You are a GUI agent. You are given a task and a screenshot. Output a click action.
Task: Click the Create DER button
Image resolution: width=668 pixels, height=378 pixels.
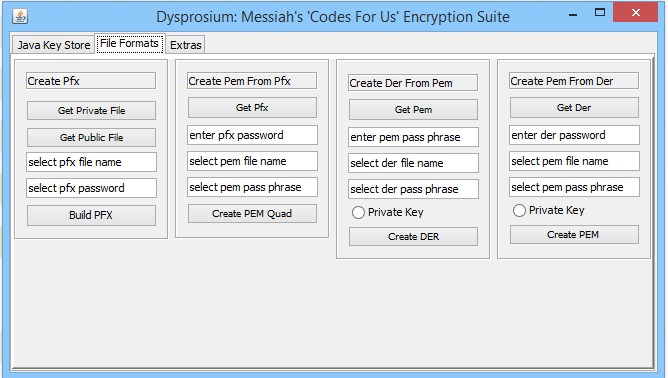413,237
